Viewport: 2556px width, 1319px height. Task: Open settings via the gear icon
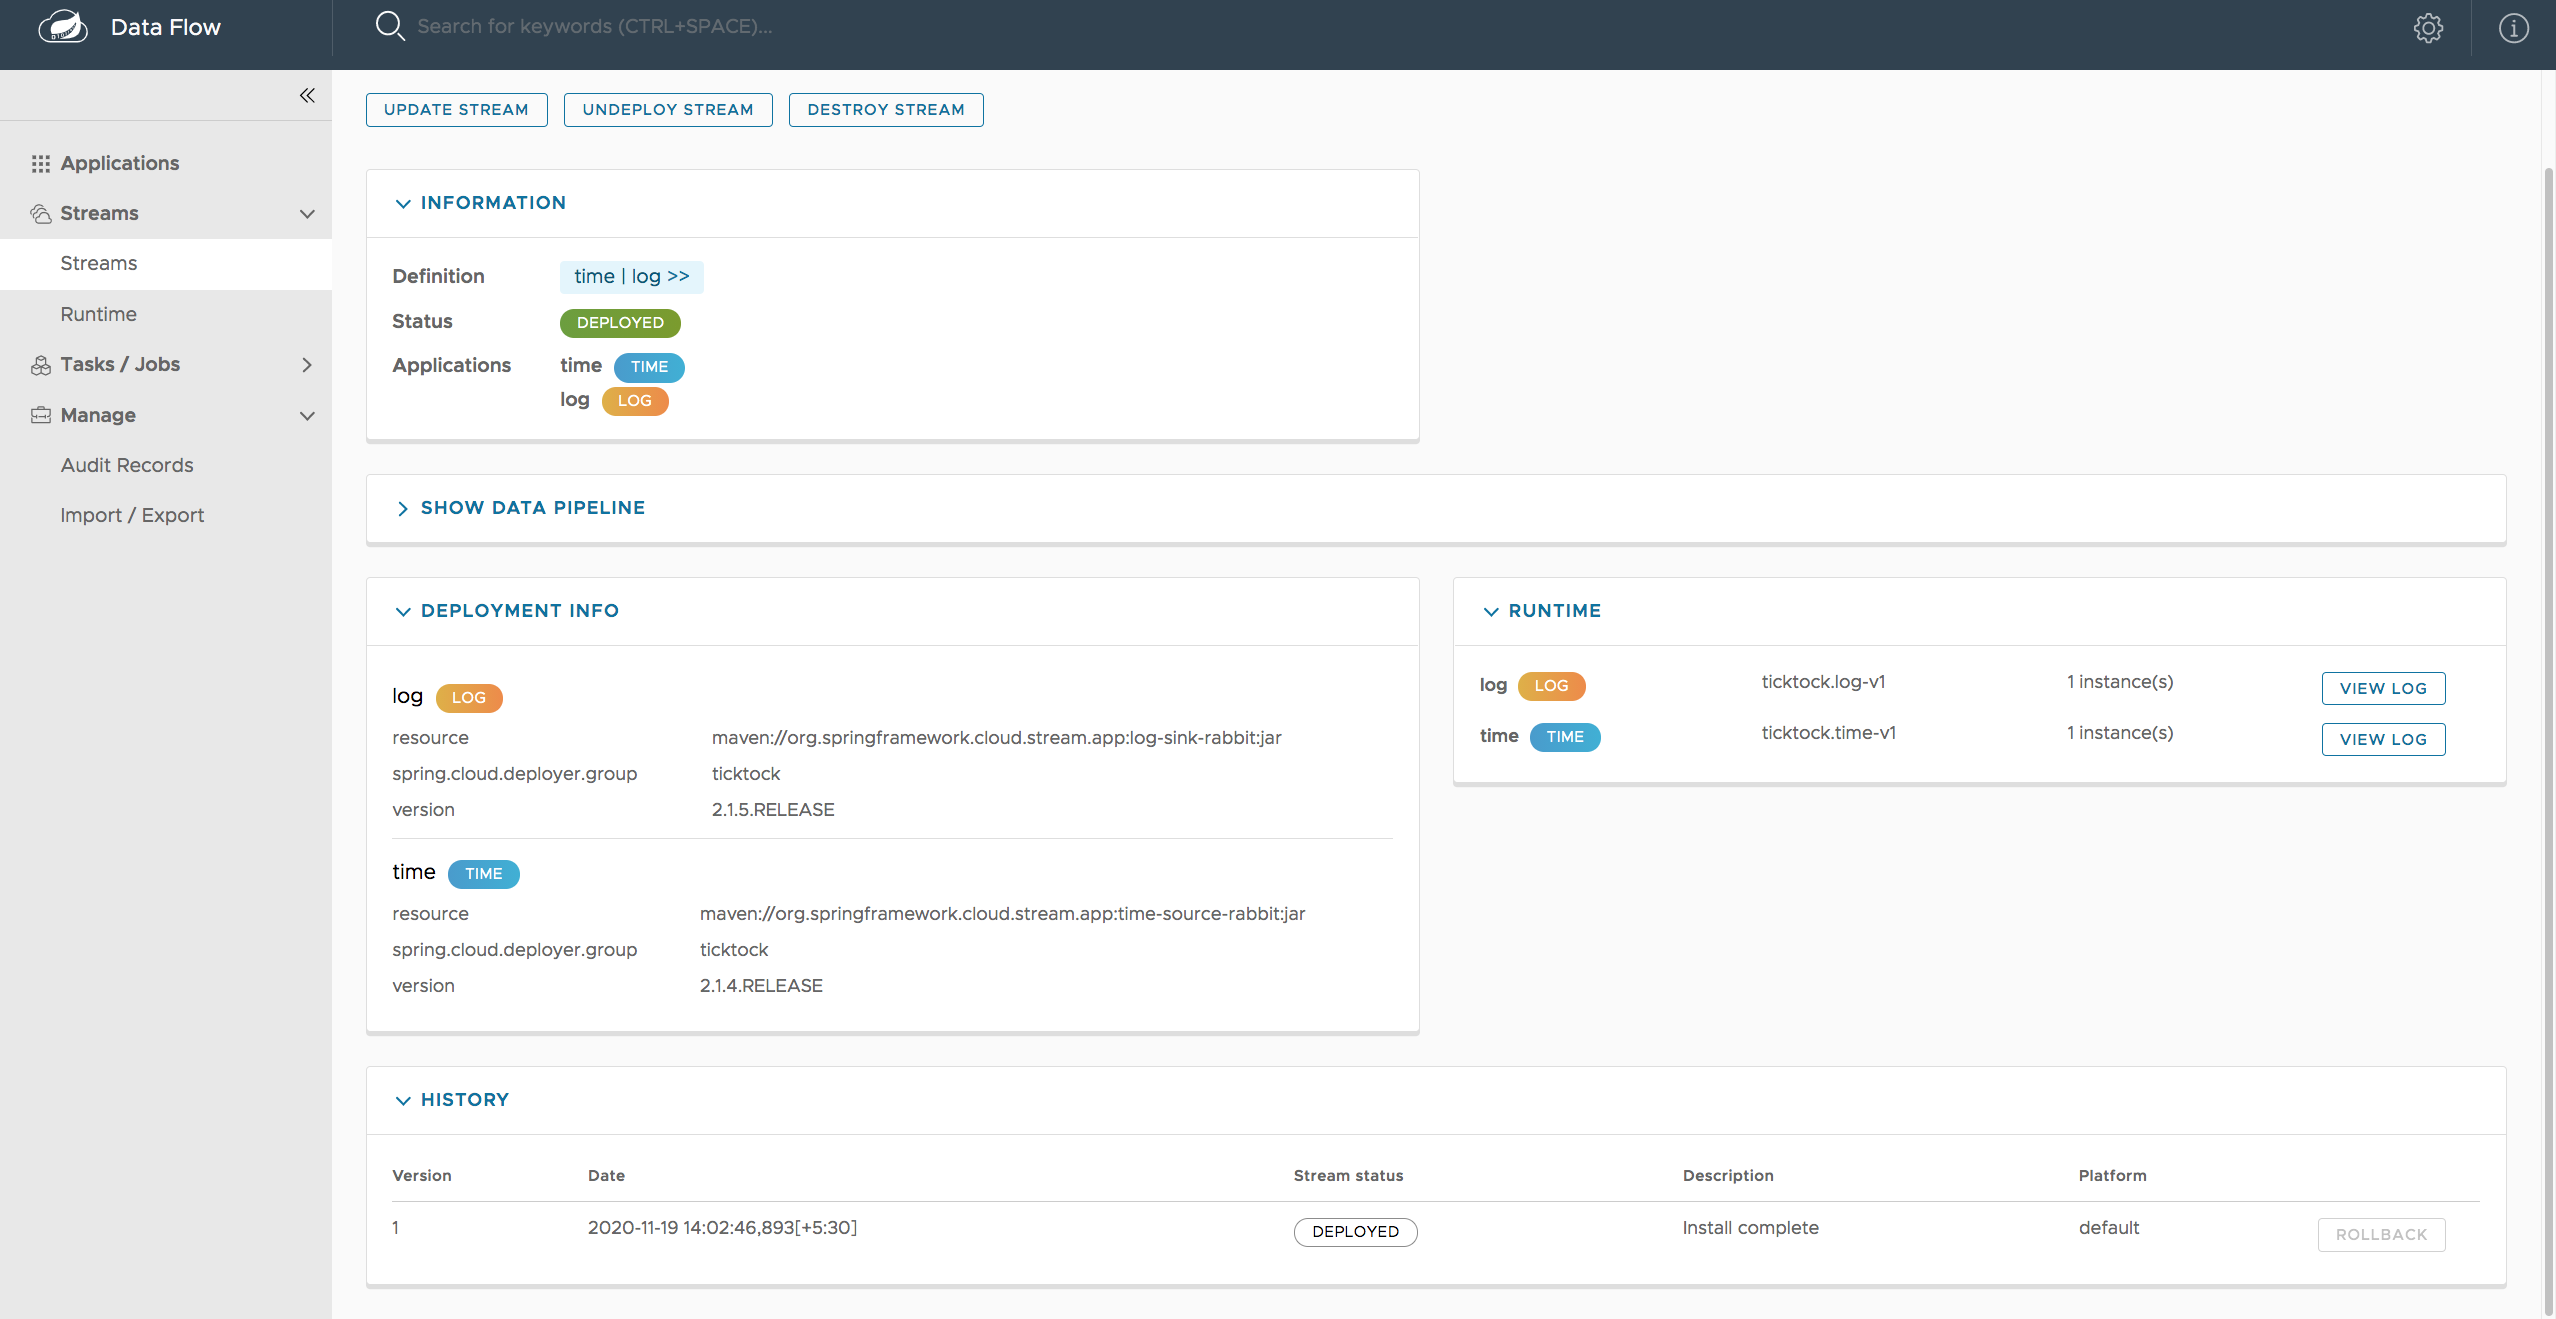pos(2428,28)
